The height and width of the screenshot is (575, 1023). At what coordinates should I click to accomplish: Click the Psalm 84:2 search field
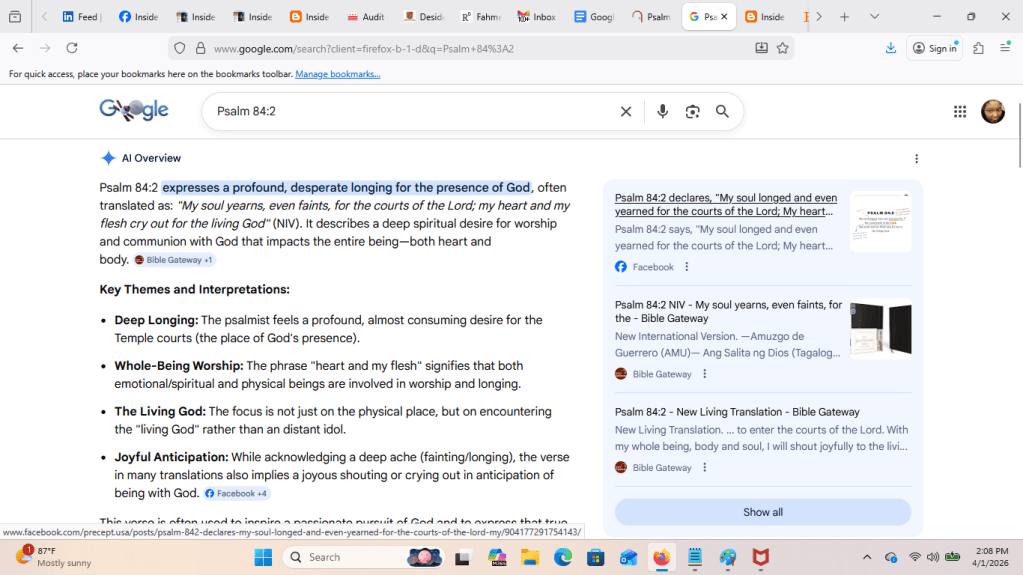410,112
